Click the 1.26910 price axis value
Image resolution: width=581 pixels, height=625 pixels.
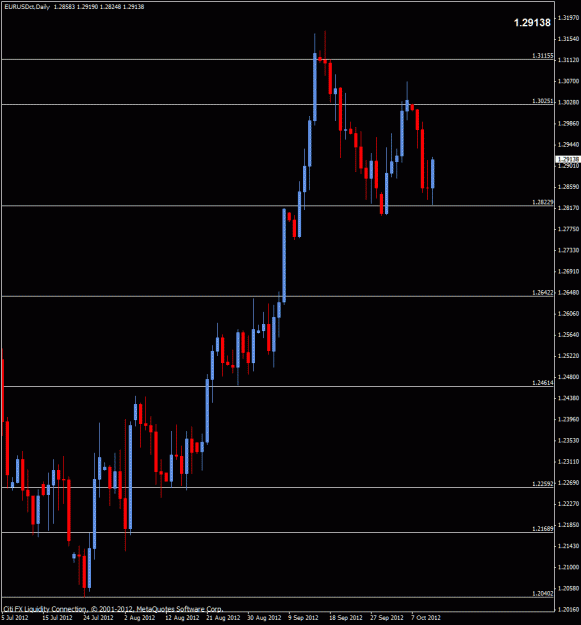pos(568,271)
